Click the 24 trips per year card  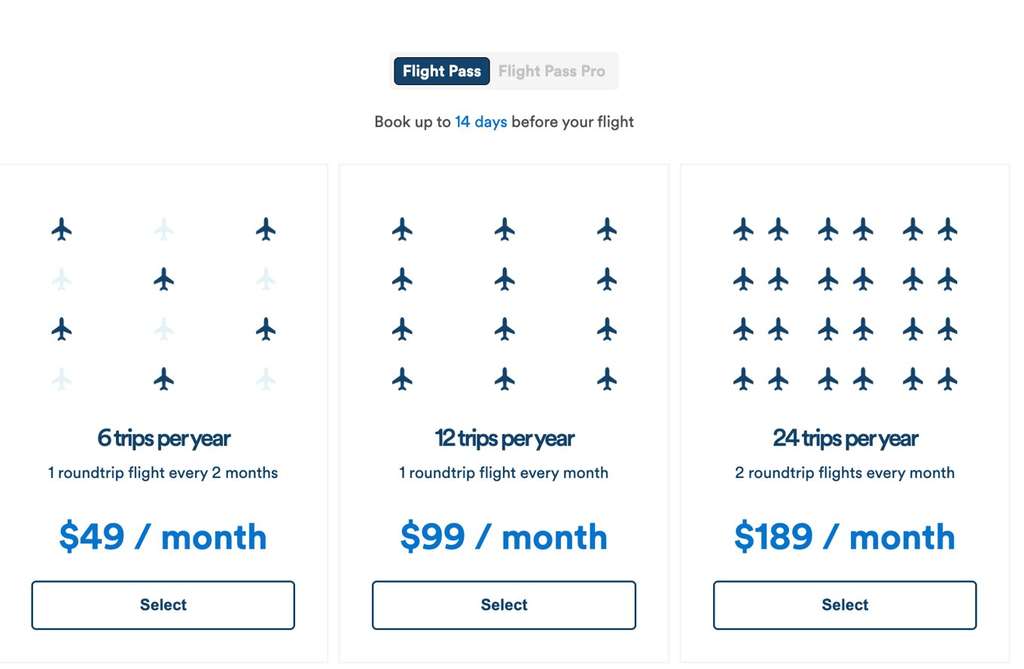click(x=845, y=415)
